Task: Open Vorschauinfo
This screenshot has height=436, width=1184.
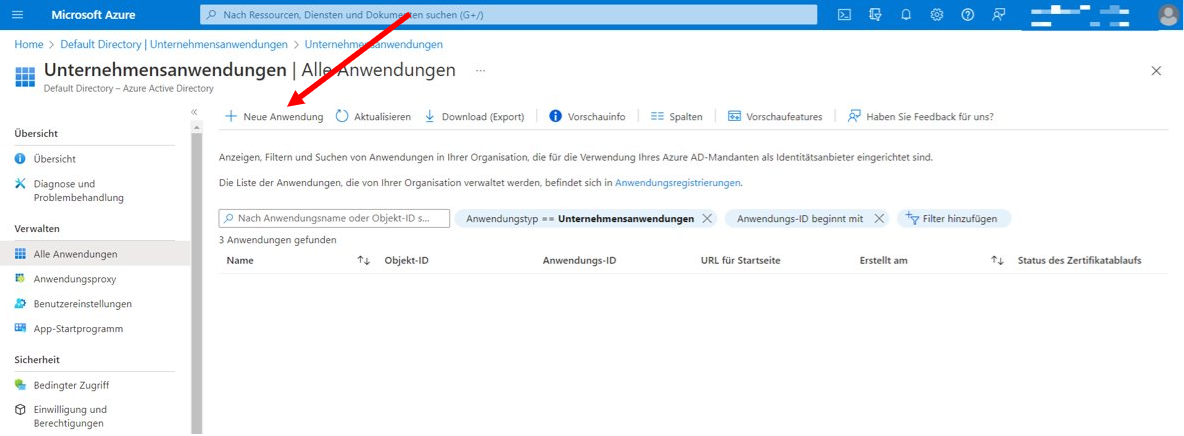Action: point(587,116)
